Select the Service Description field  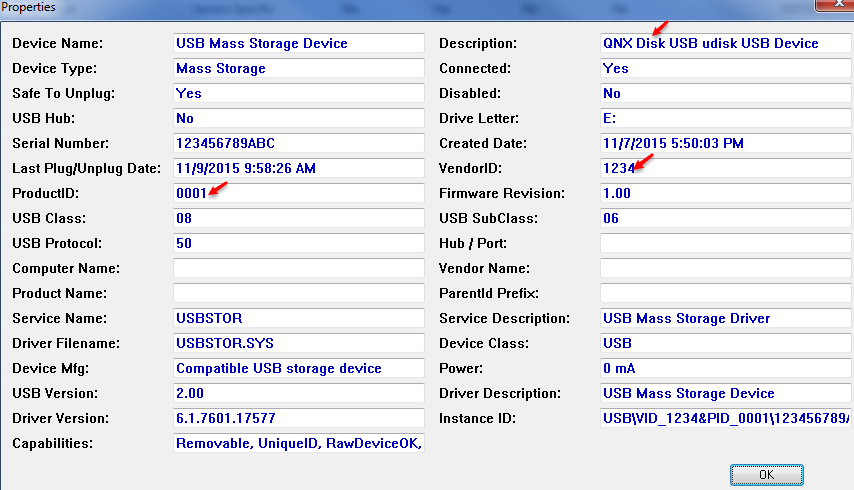coord(725,319)
